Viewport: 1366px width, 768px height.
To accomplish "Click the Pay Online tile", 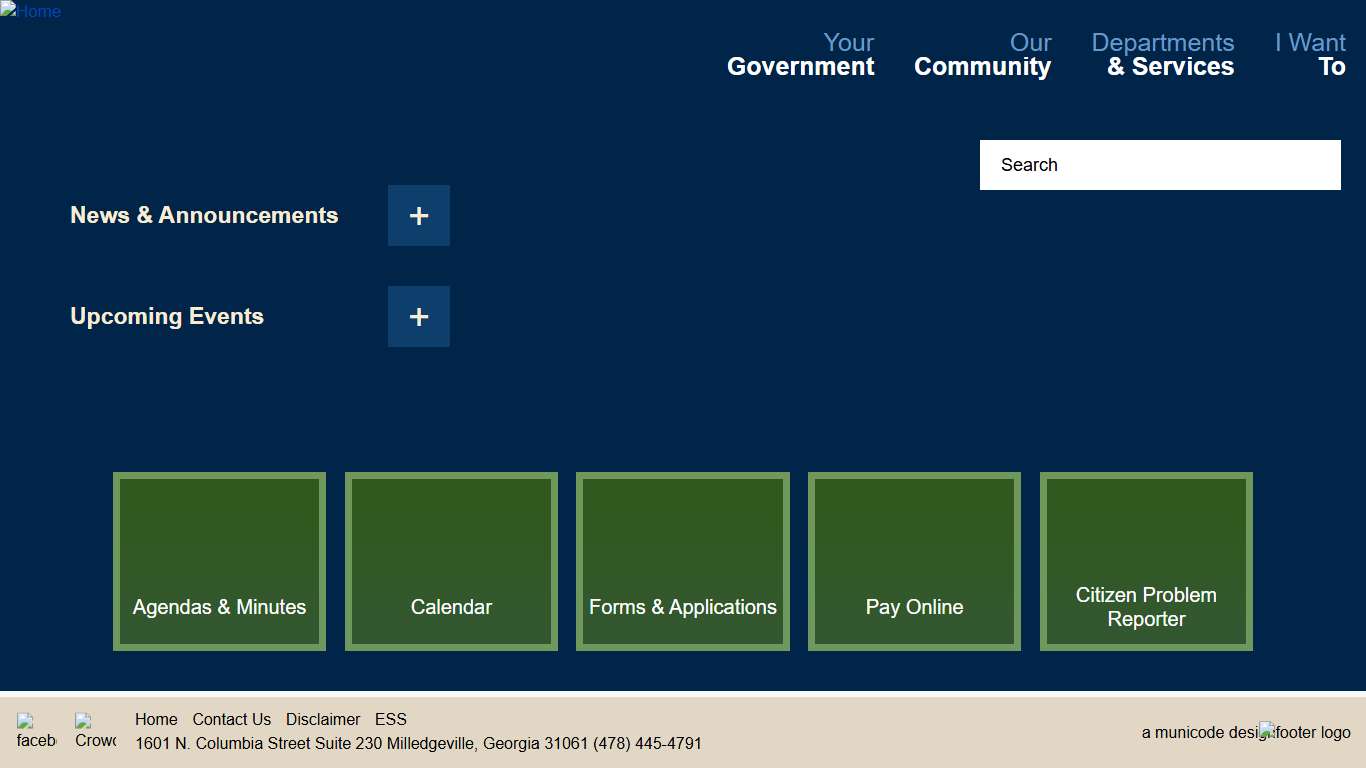I will [914, 561].
